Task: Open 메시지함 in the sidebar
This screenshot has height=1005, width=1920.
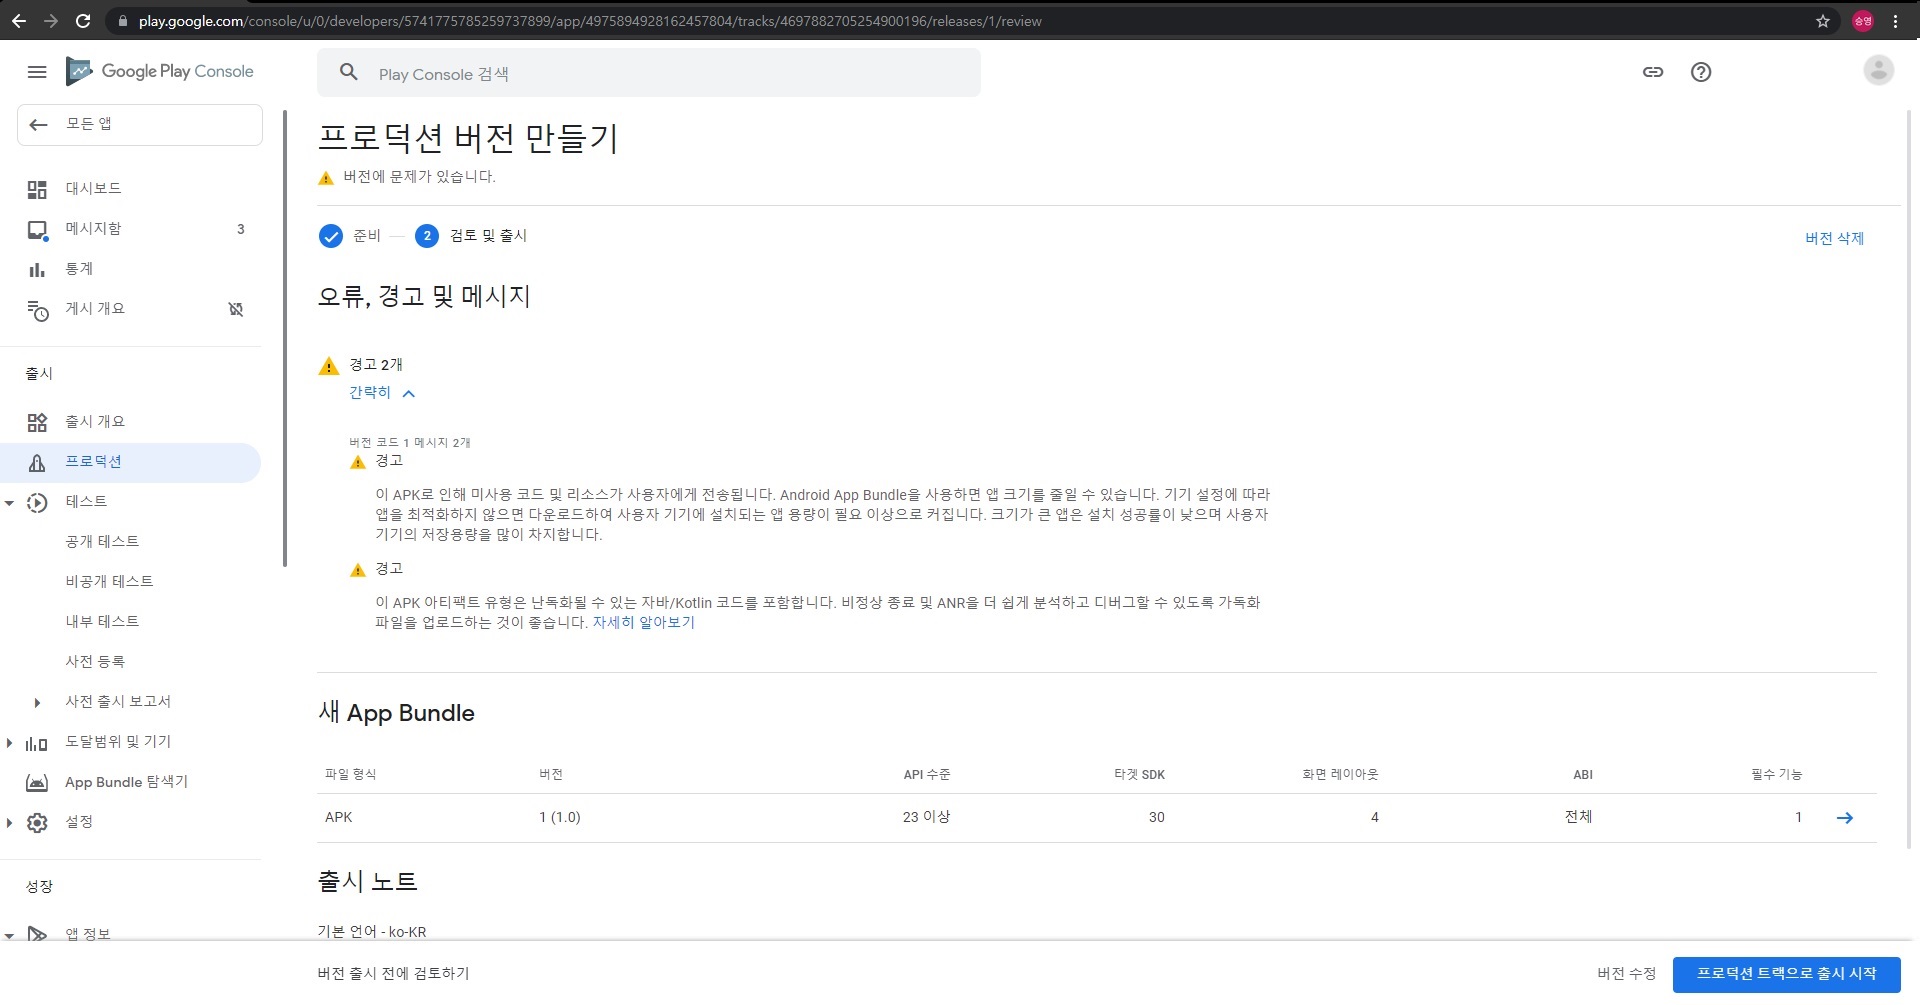Action: tap(93, 229)
